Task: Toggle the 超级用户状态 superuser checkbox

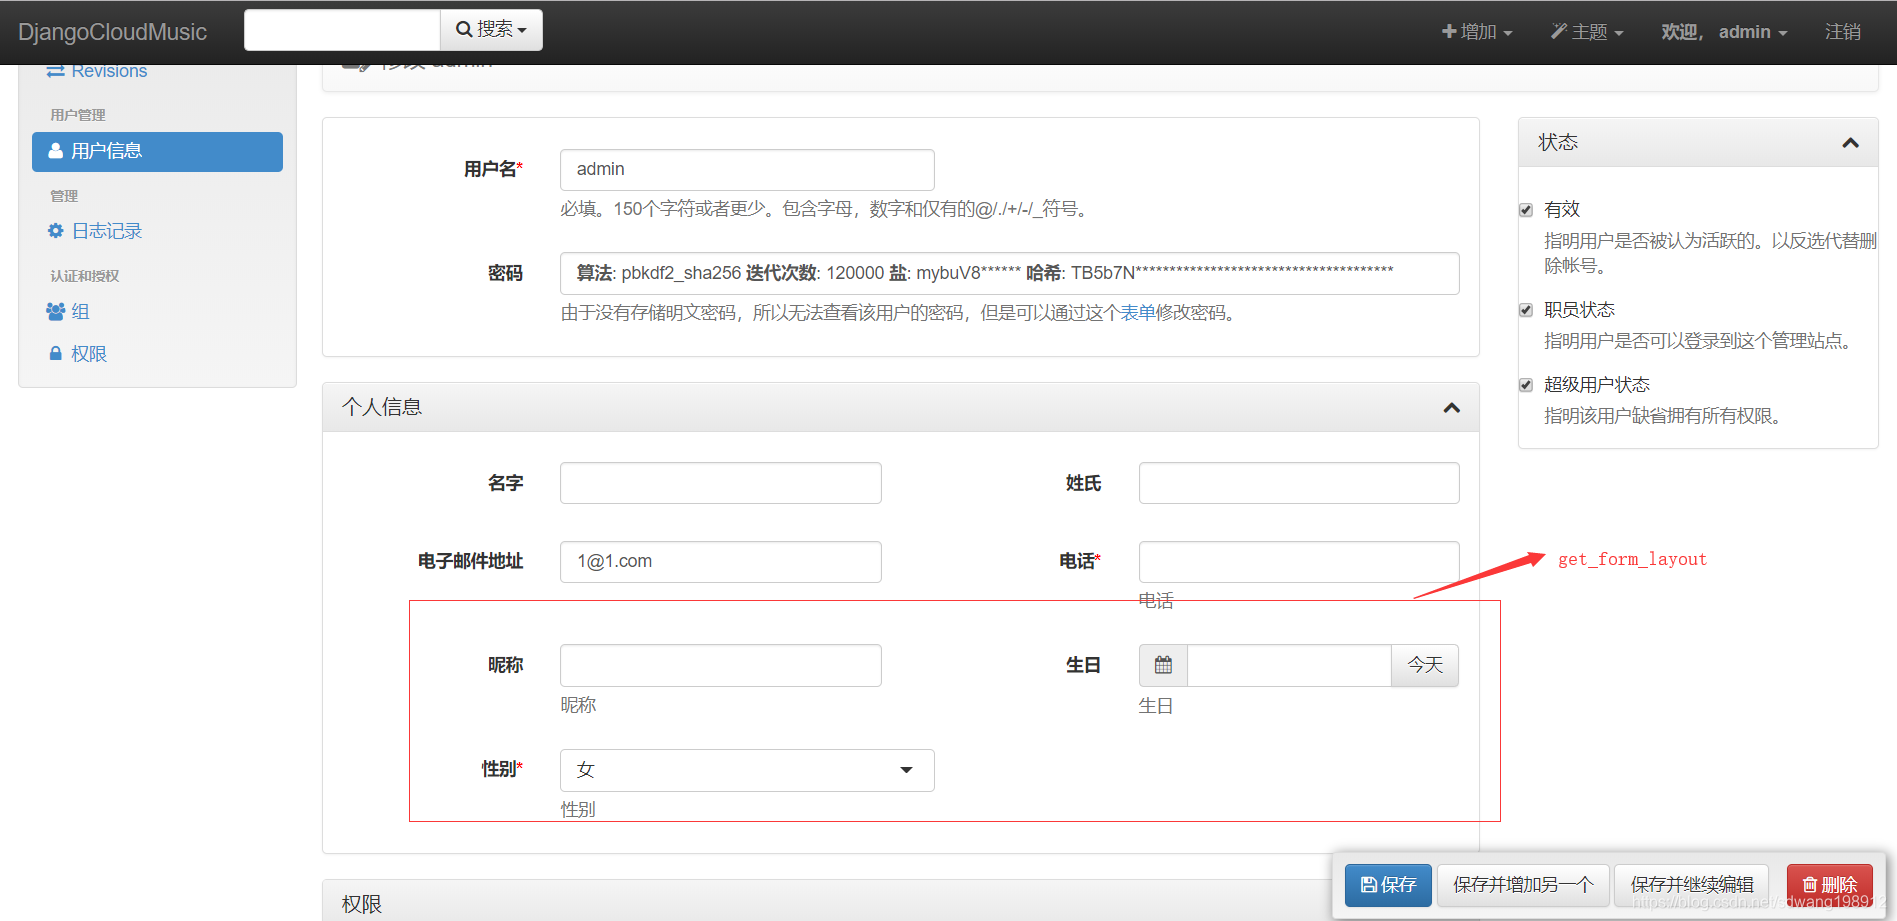Action: click(1526, 385)
